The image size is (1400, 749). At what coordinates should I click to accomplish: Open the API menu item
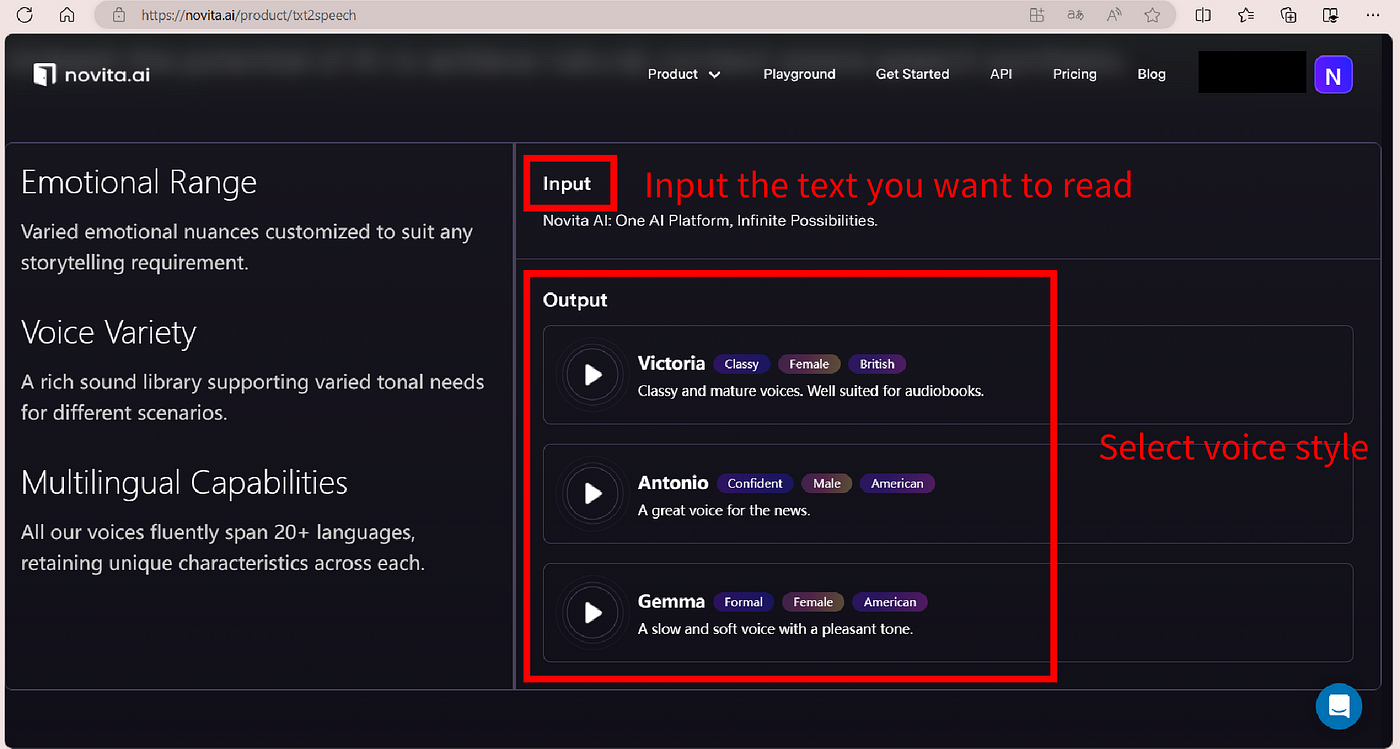click(x=1001, y=74)
